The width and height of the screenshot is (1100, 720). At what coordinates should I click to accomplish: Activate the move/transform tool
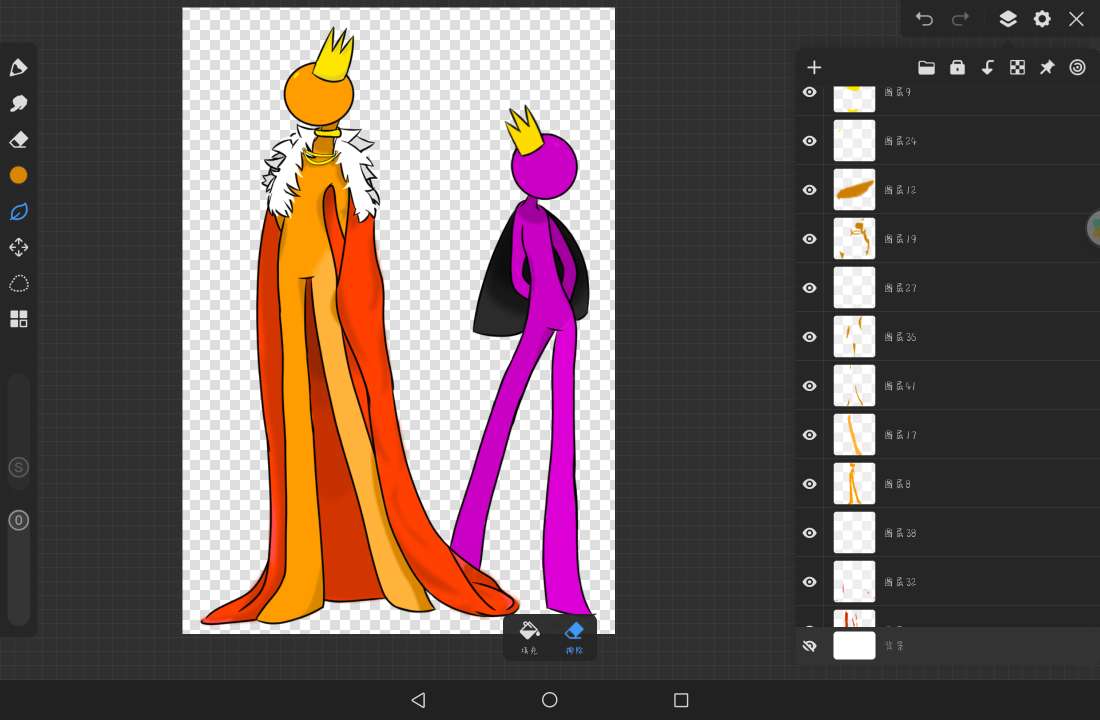click(x=18, y=247)
